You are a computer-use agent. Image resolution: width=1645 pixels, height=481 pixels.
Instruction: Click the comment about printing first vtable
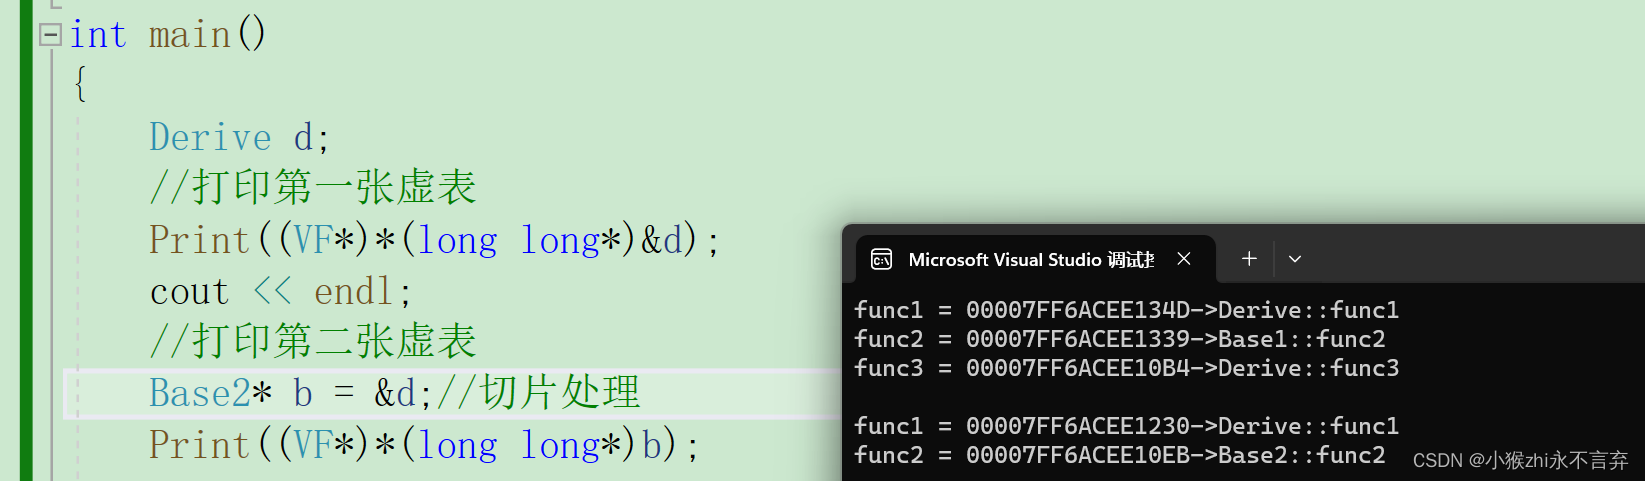click(313, 187)
